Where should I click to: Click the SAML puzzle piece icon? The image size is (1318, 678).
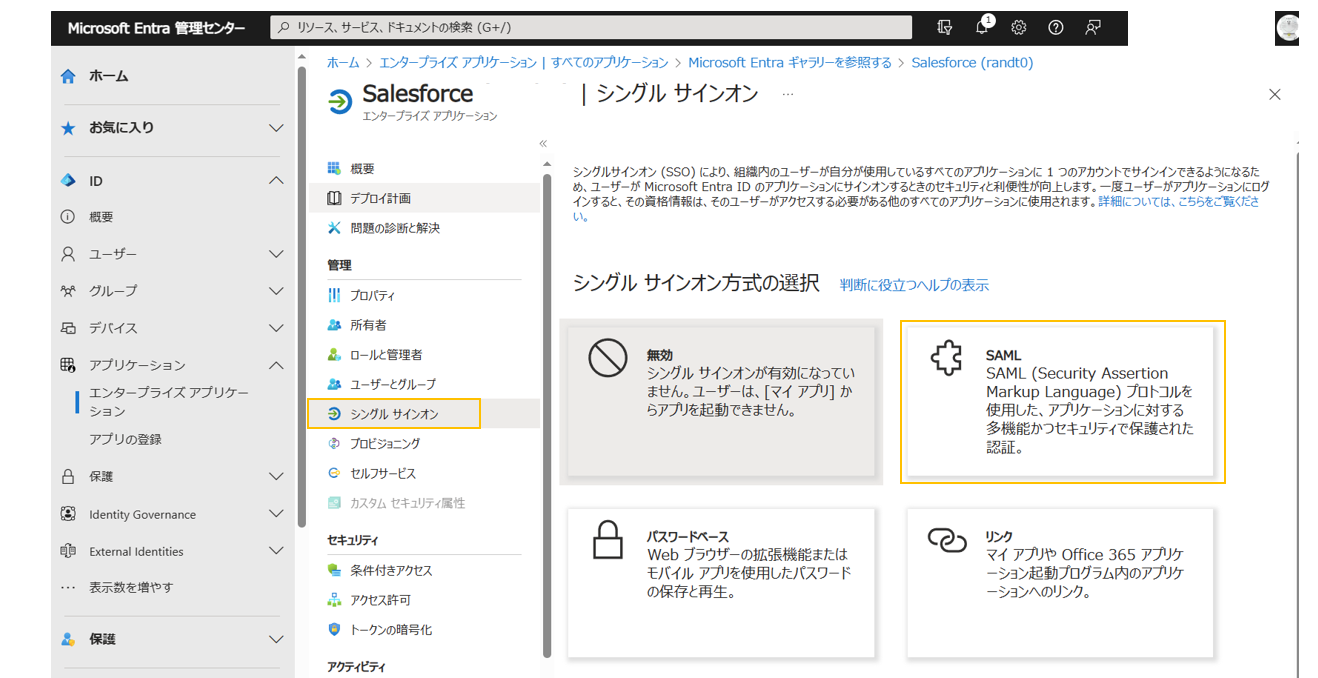(x=946, y=357)
